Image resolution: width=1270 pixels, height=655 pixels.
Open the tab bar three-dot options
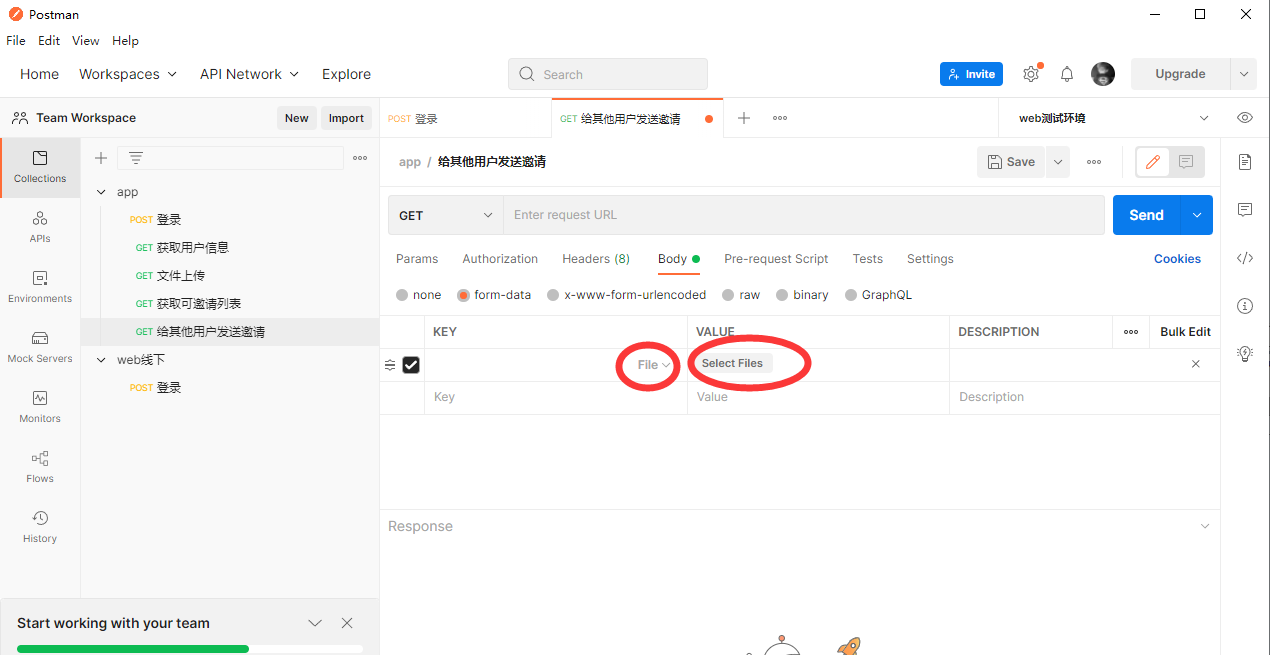(780, 118)
